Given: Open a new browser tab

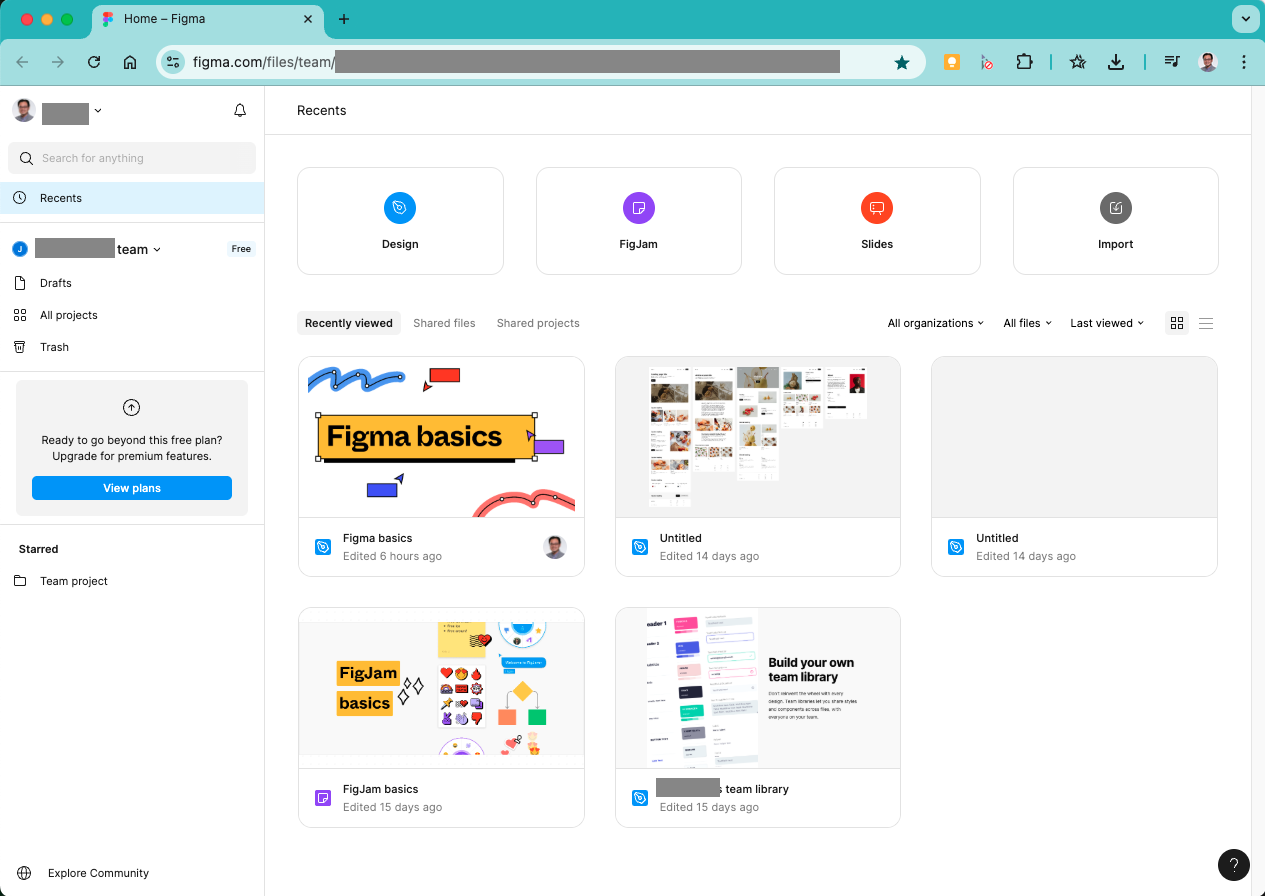Looking at the screenshot, I should pyautogui.click(x=344, y=19).
